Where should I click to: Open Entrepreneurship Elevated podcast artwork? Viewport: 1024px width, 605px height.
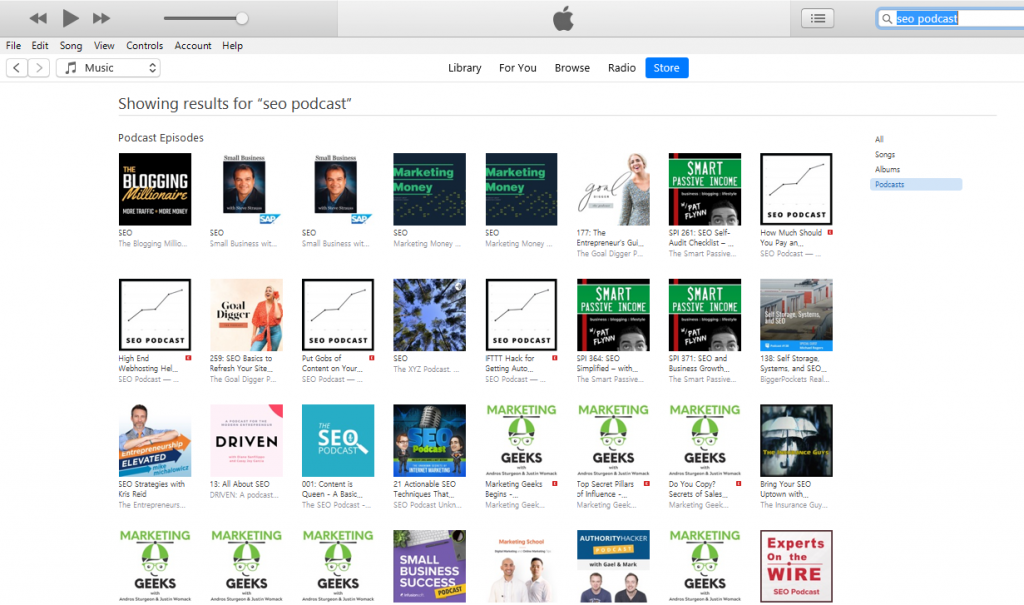pos(155,440)
